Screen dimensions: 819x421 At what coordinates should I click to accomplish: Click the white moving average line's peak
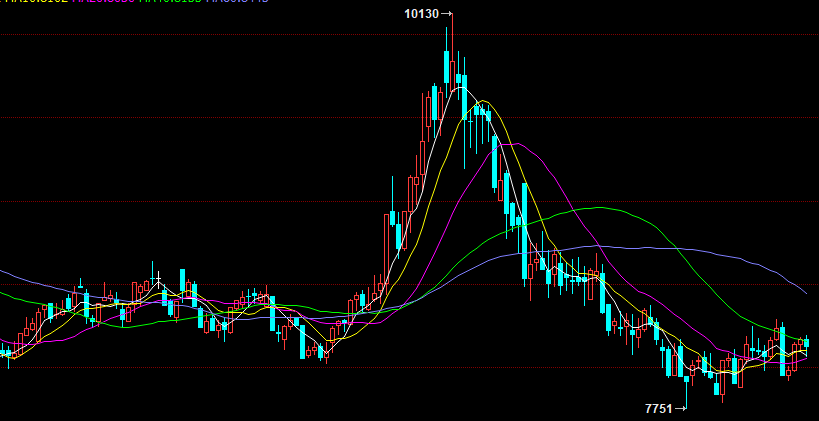460,88
